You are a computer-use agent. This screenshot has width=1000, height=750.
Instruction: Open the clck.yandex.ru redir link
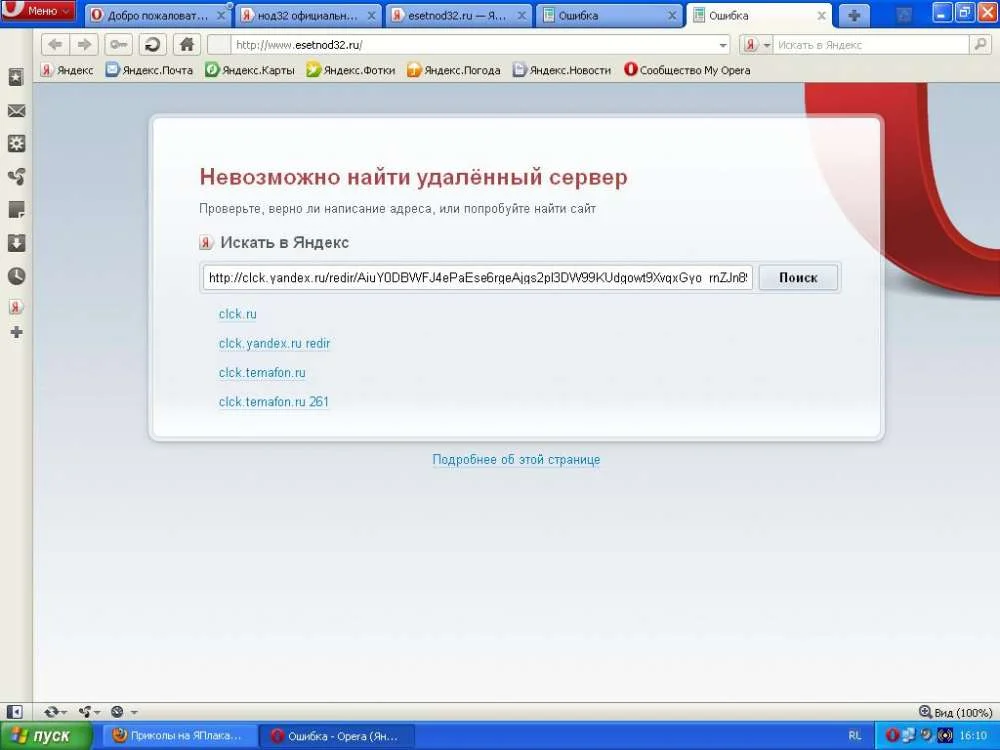tap(274, 343)
